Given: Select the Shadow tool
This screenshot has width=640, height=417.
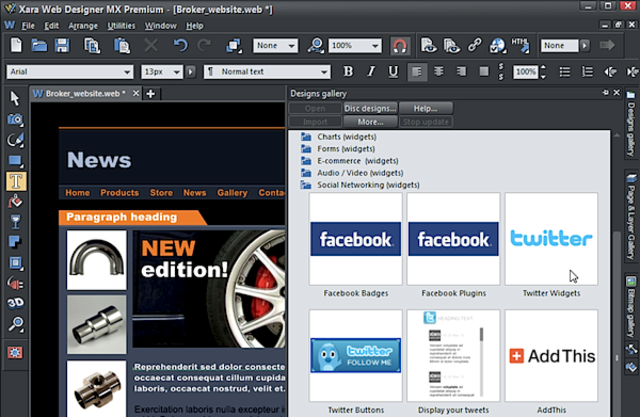Looking at the screenshot, I should point(15,242).
